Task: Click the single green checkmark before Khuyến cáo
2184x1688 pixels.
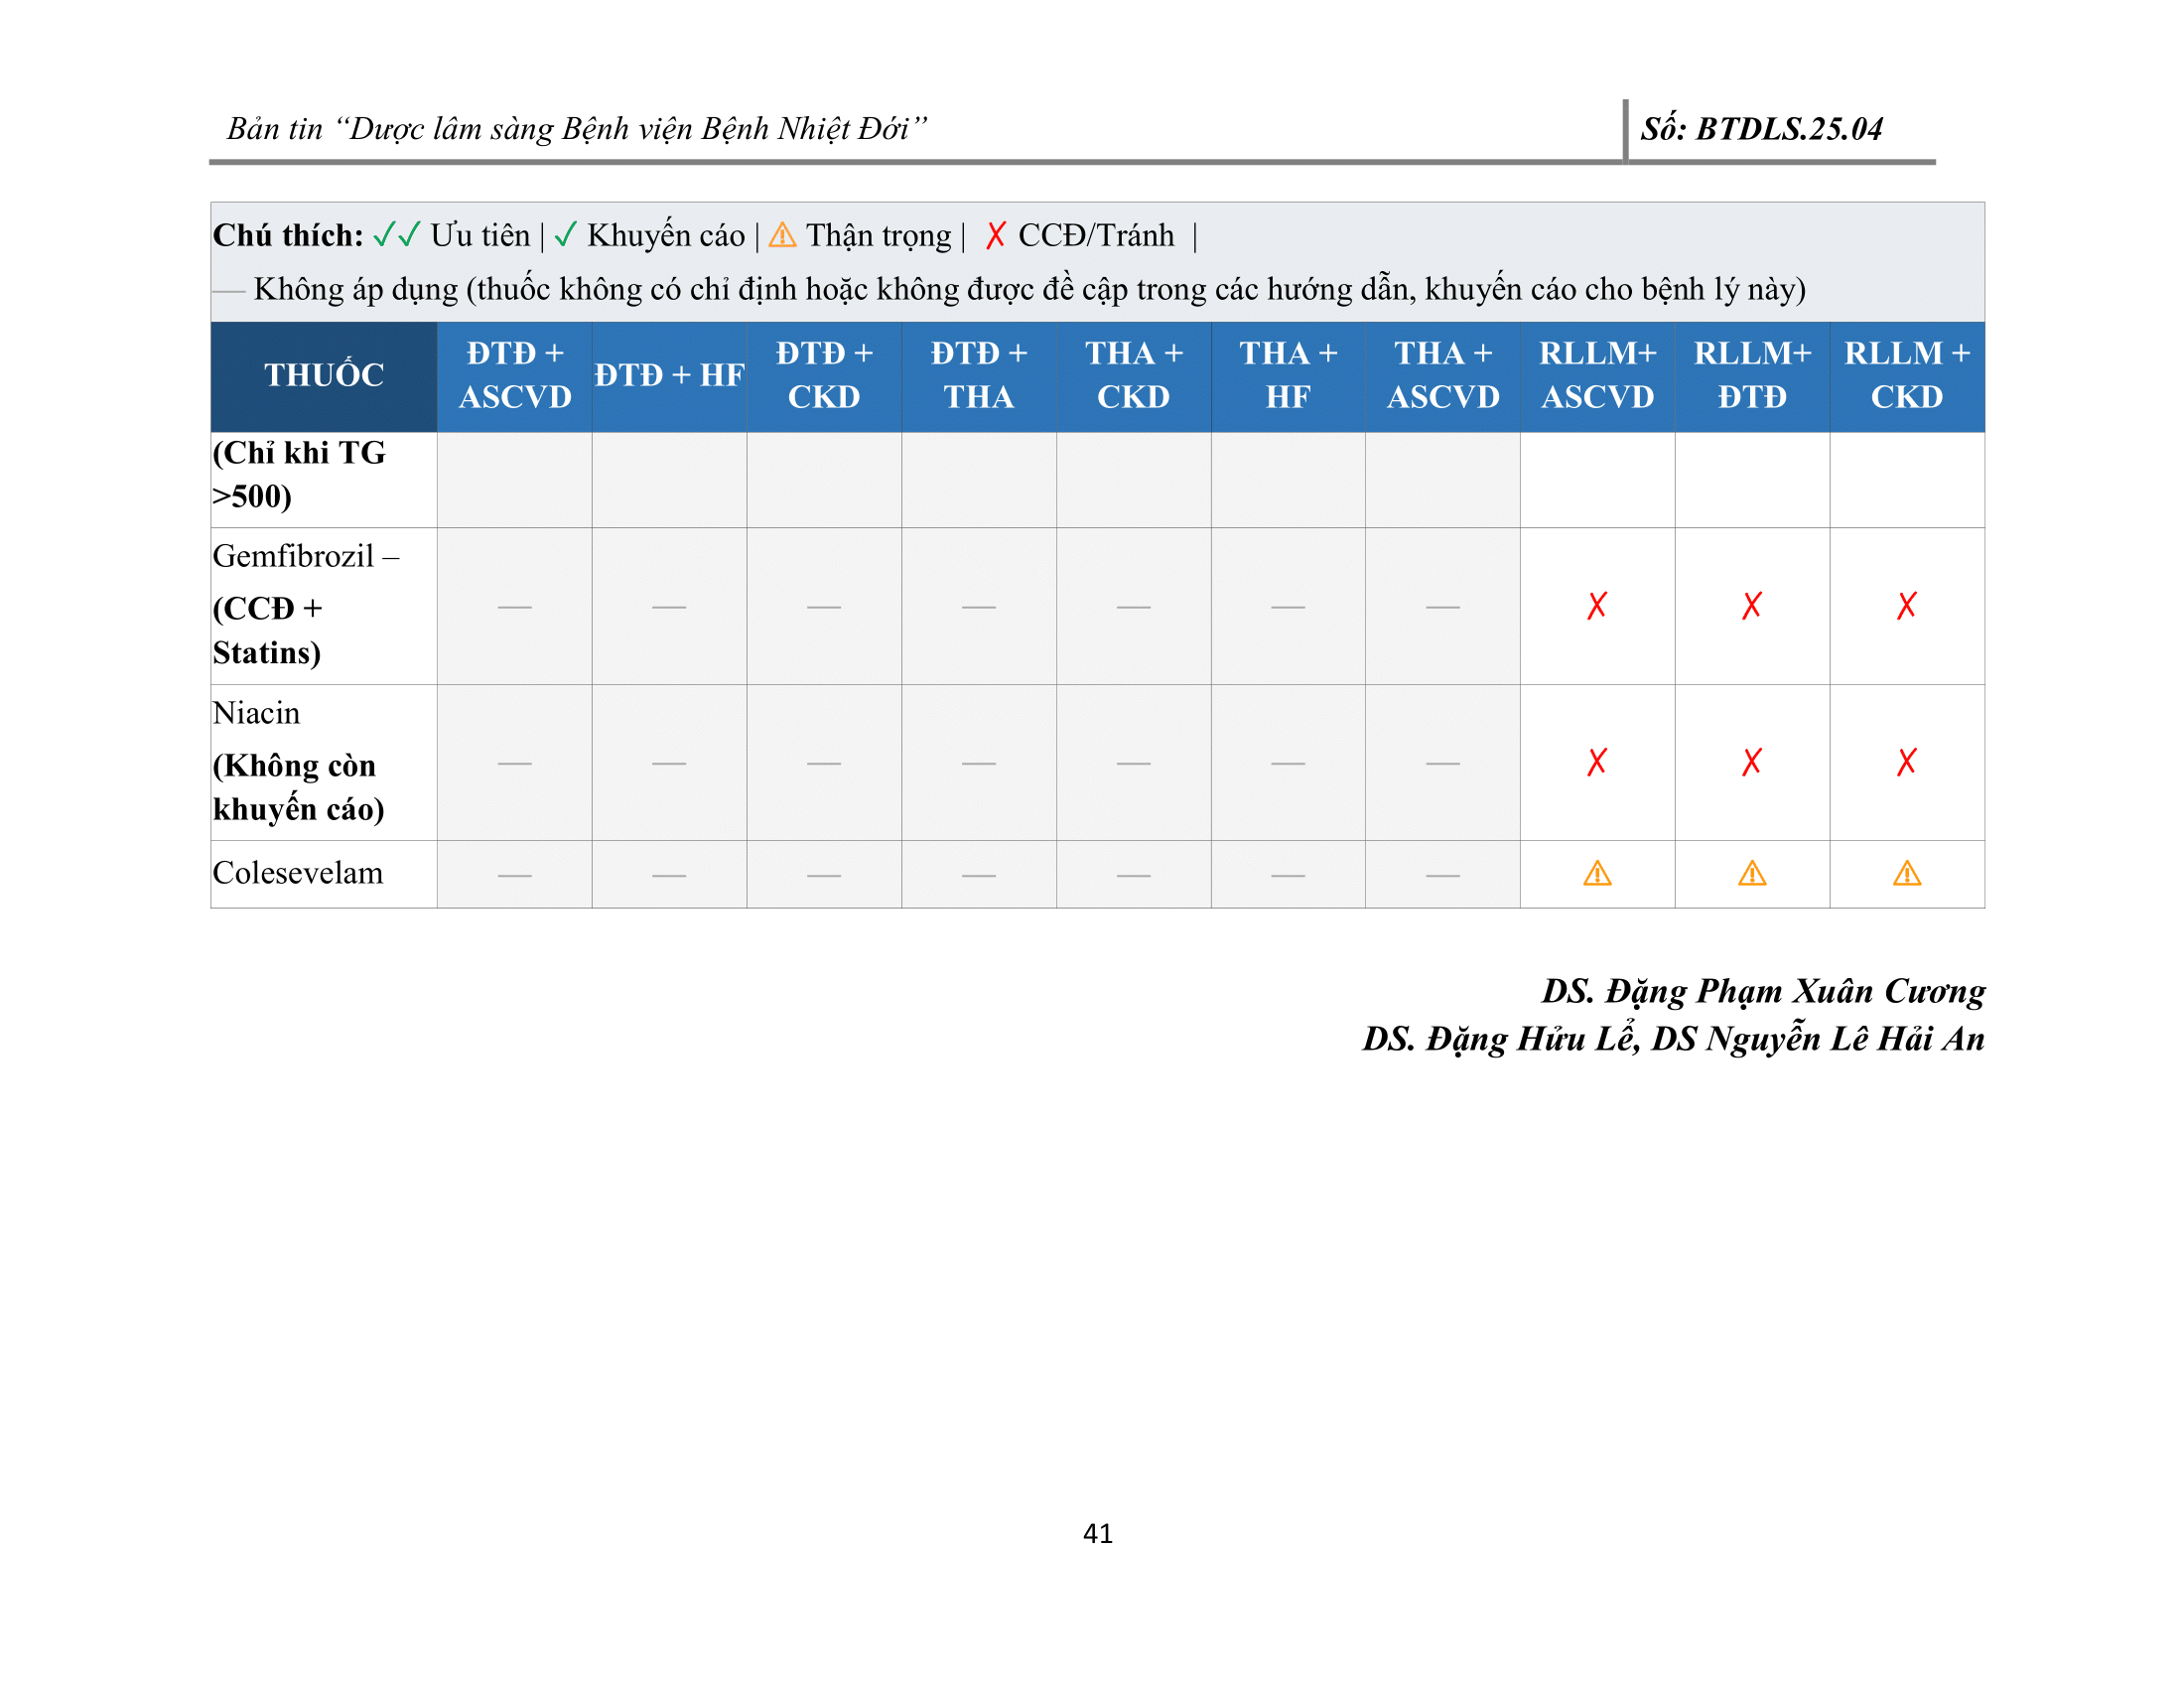Action: coord(565,235)
